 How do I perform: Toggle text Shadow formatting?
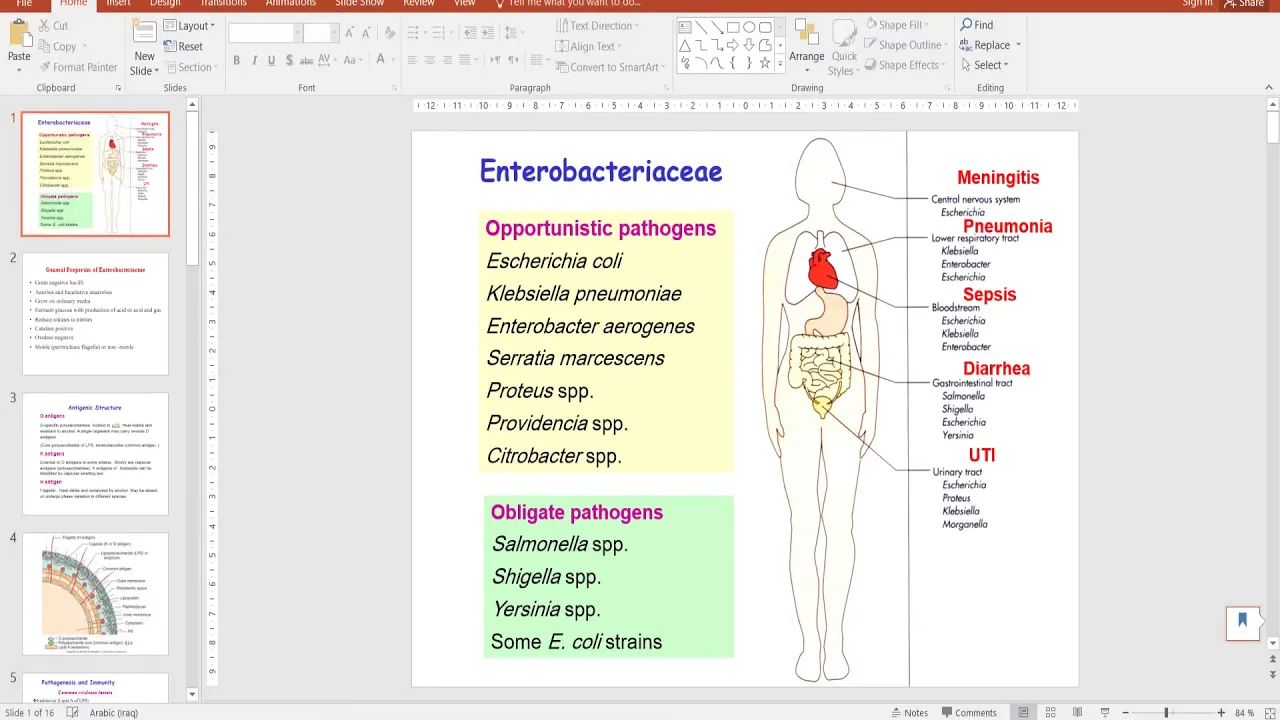289,60
